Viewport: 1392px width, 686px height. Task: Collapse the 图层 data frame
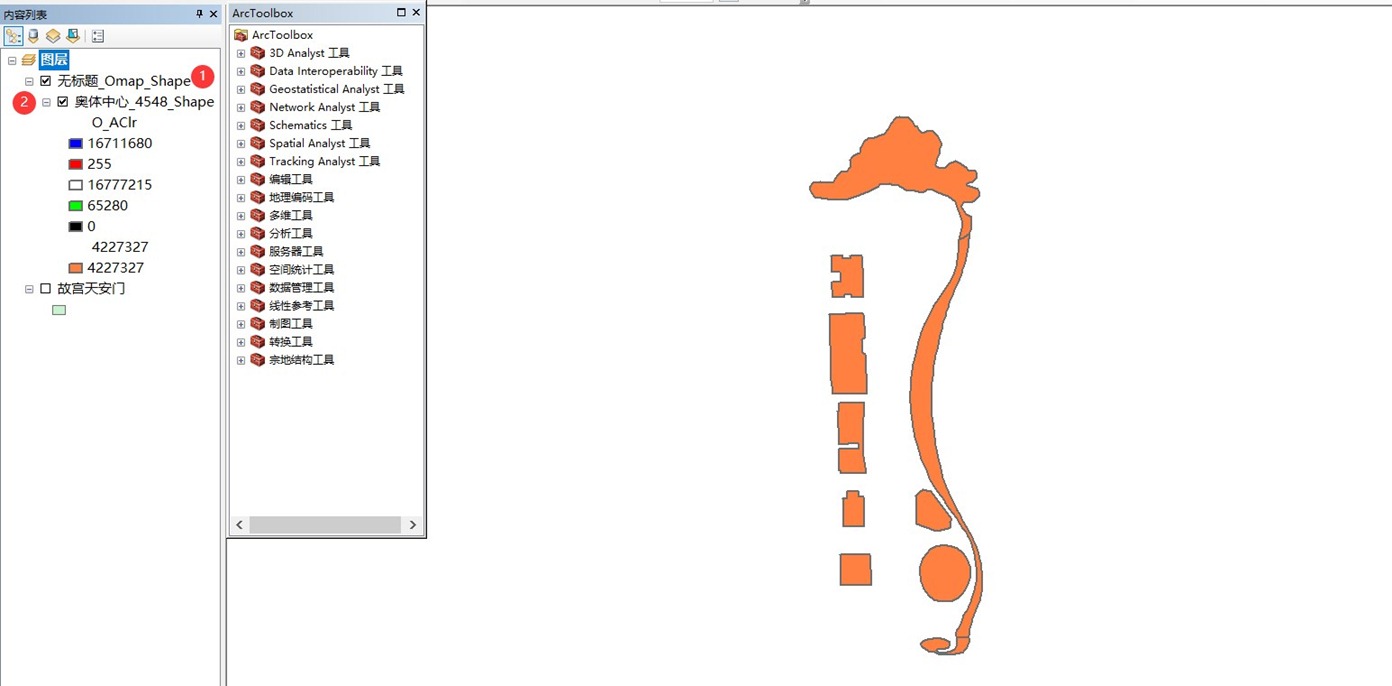pos(12,60)
